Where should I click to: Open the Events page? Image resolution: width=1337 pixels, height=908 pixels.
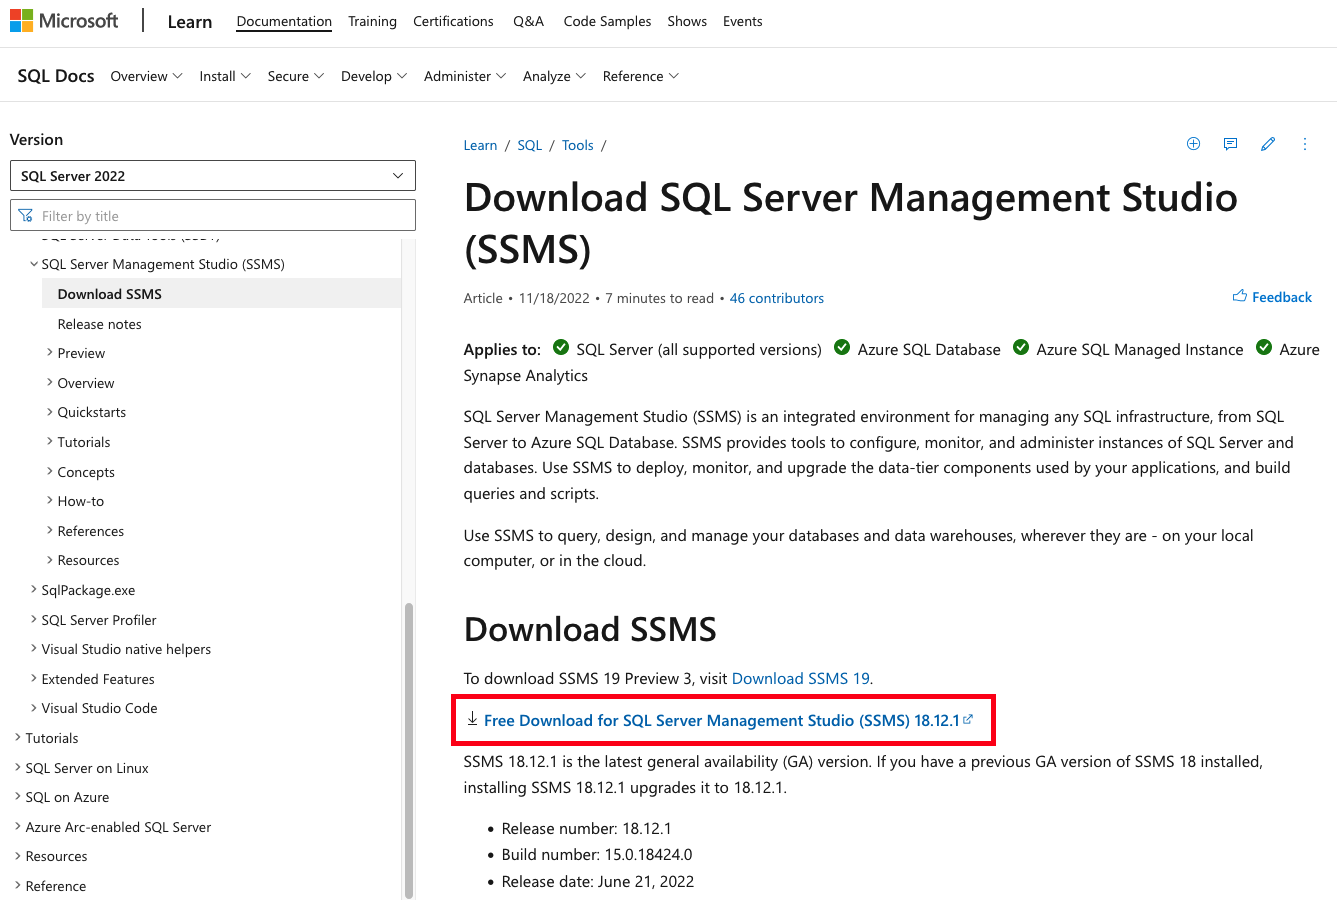pos(743,21)
